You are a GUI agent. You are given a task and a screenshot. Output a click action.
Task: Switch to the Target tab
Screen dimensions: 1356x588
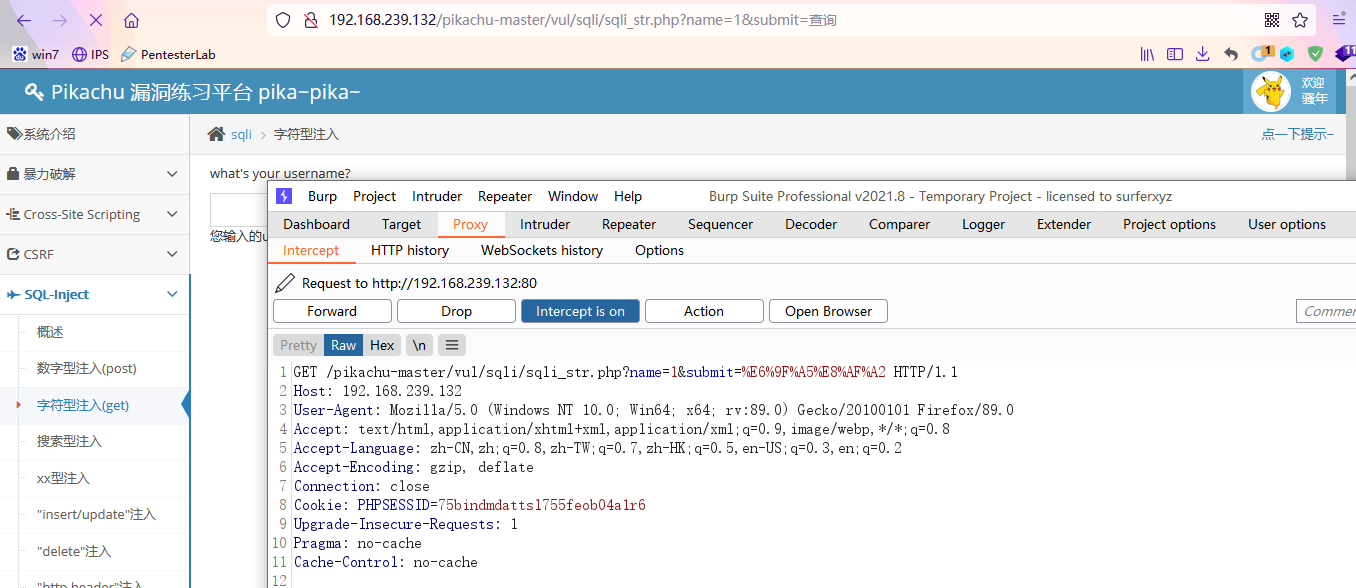pyautogui.click(x=401, y=224)
